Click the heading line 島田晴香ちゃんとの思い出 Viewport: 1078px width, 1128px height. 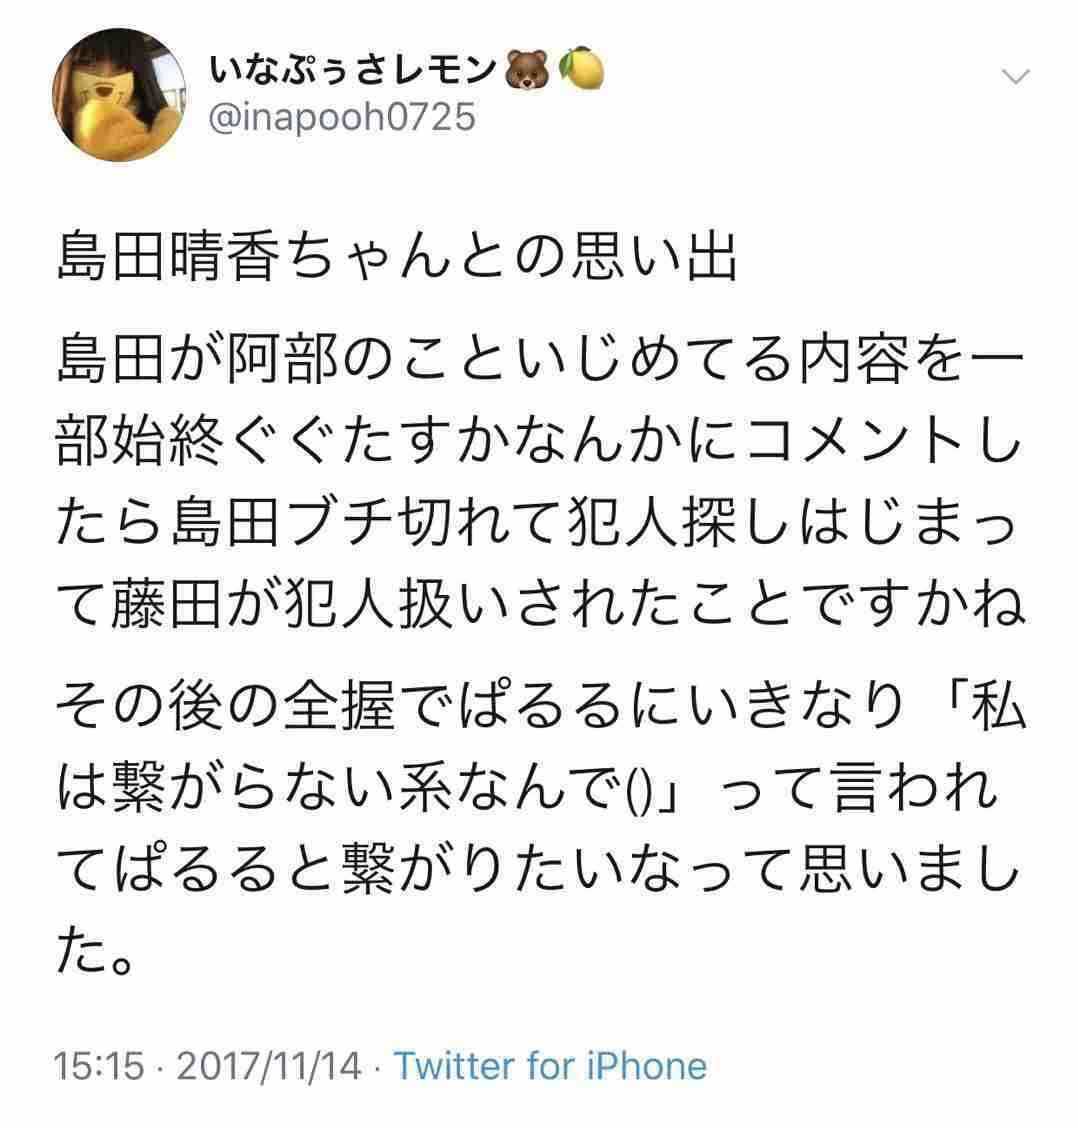[x=397, y=258]
